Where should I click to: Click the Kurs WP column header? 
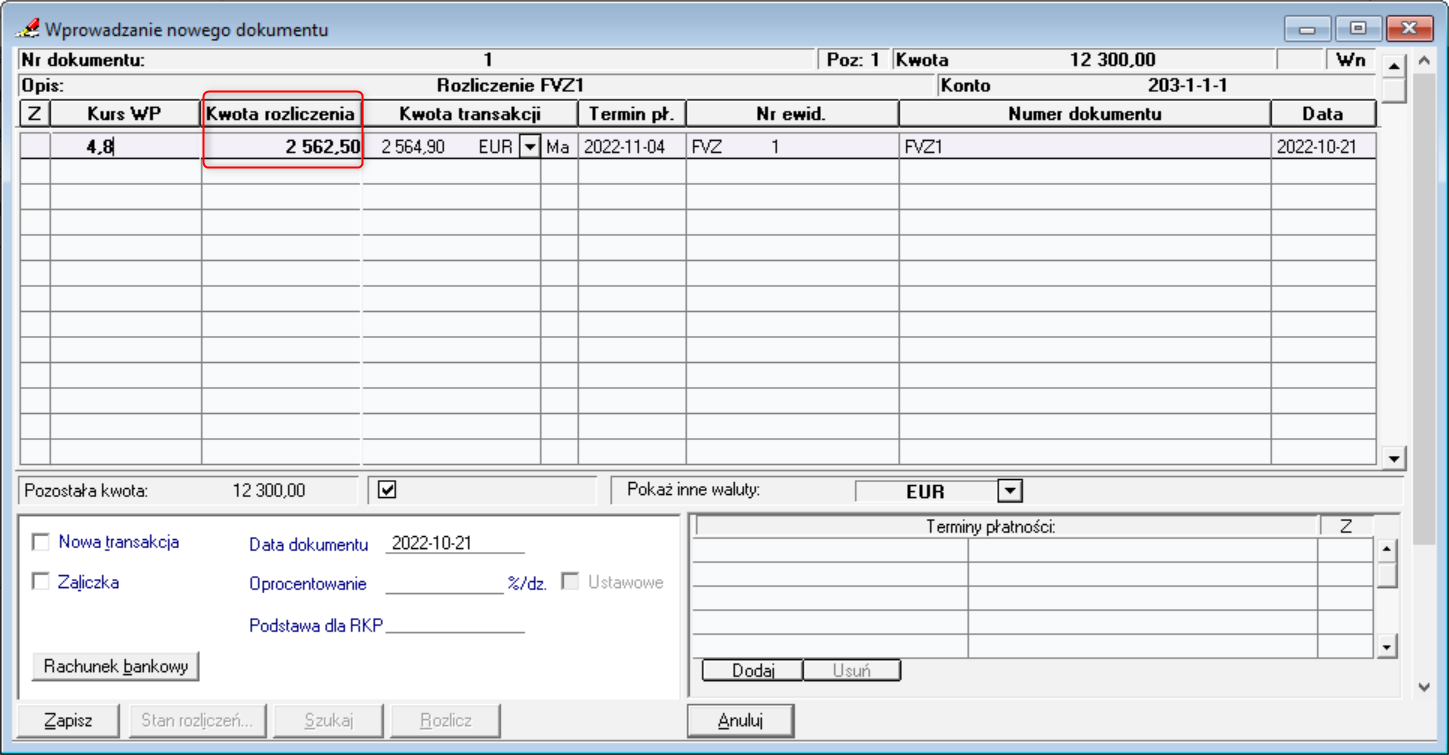pyautogui.click(x=125, y=113)
